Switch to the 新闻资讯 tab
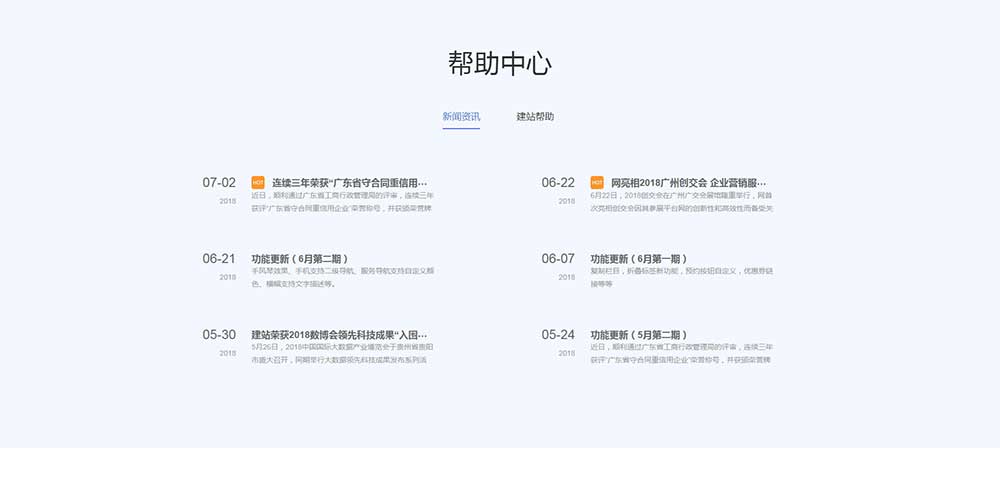This screenshot has height=488, width=1000. (x=461, y=117)
